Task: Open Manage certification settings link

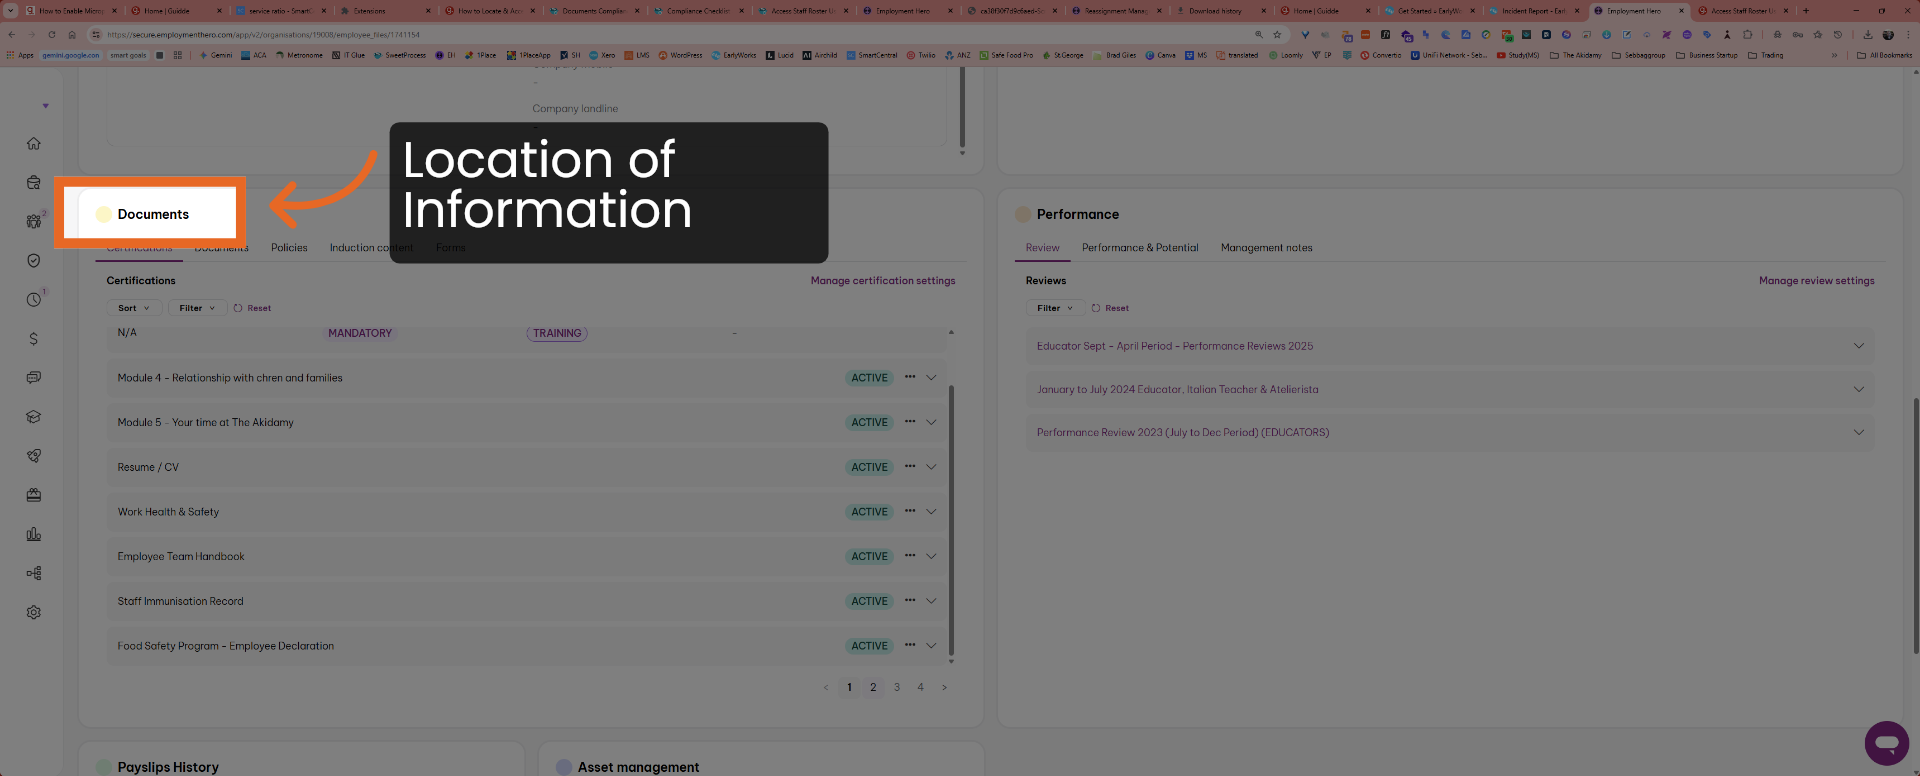Action: 883,281
